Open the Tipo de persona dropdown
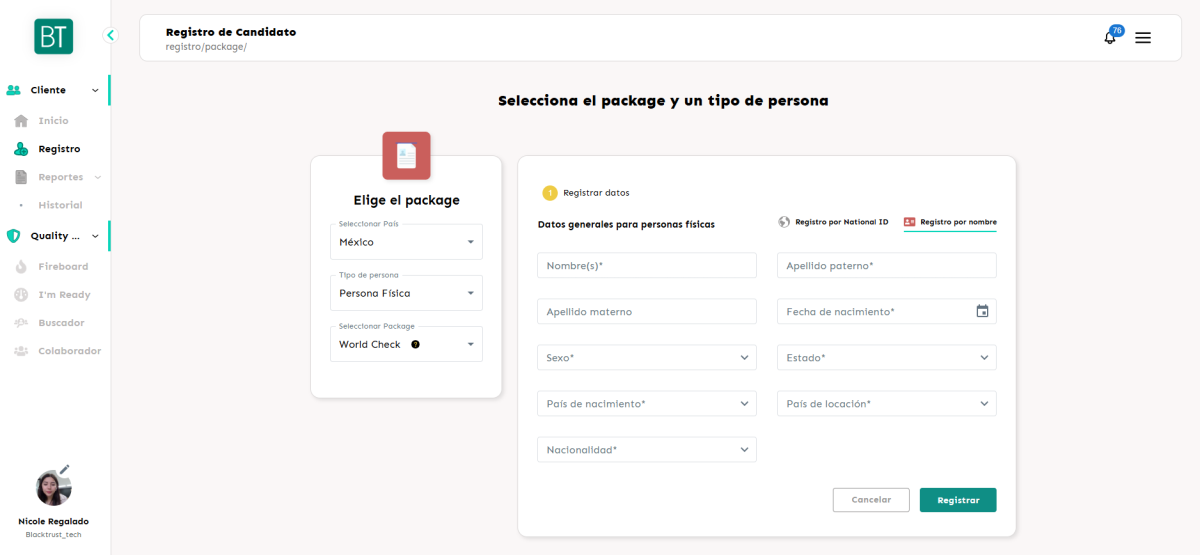Viewport: 1200px width, 555px height. [x=406, y=293]
